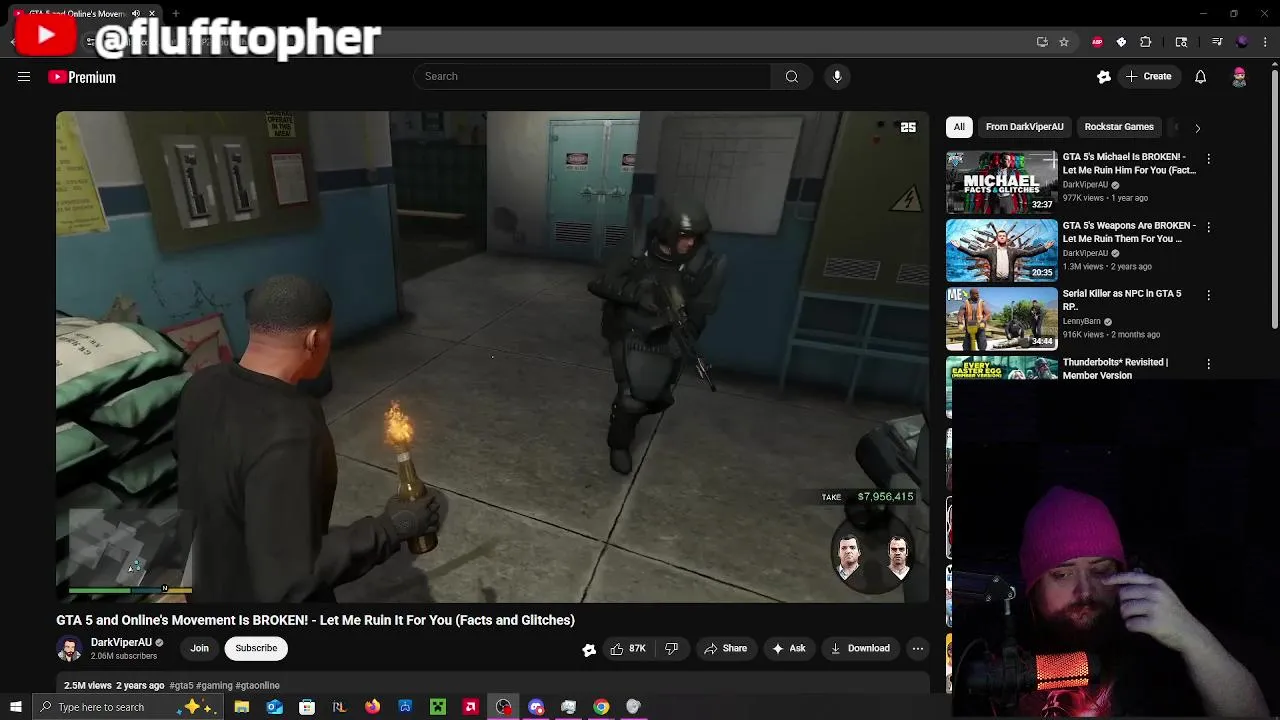Viewport: 1280px width, 720px height.
Task: Open the notifications bell
Action: [1200, 77]
